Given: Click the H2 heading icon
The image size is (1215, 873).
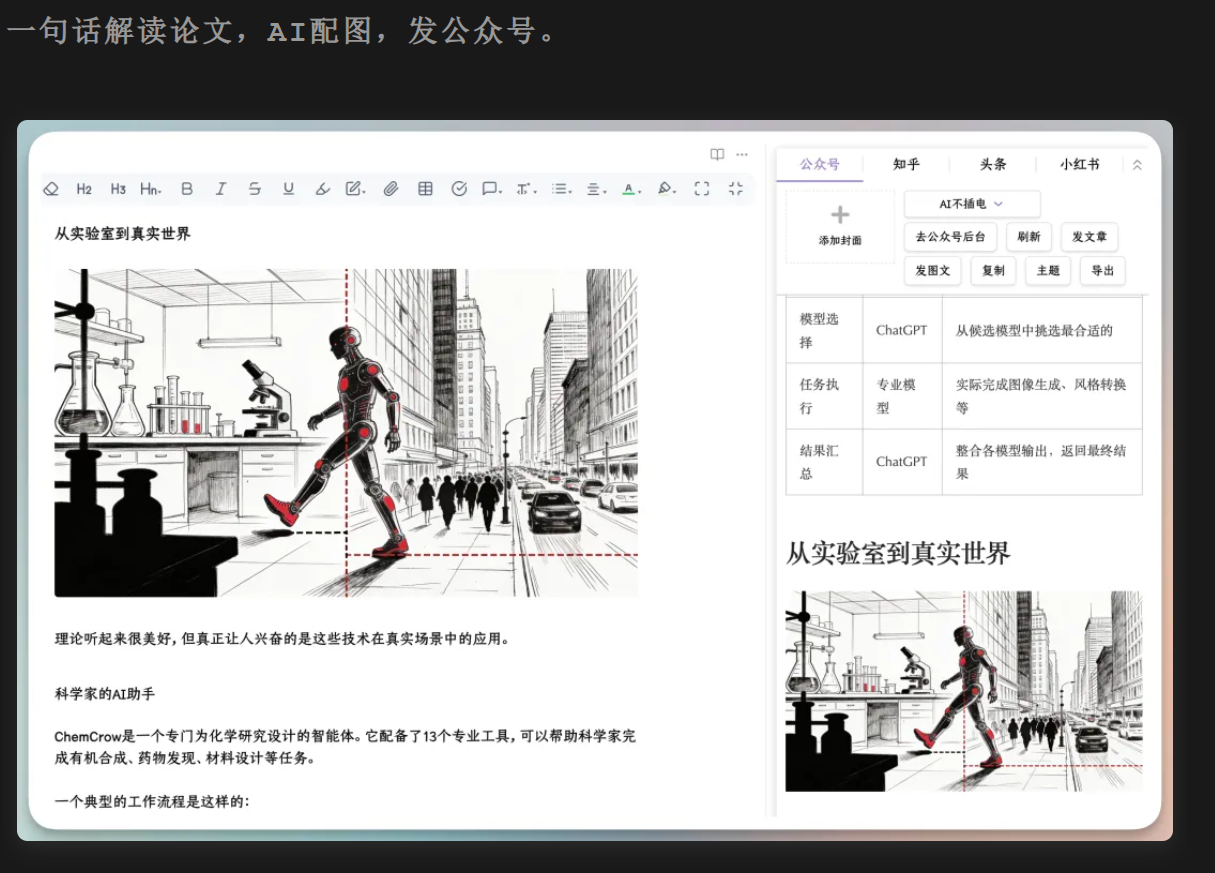Looking at the screenshot, I should click(x=84, y=188).
